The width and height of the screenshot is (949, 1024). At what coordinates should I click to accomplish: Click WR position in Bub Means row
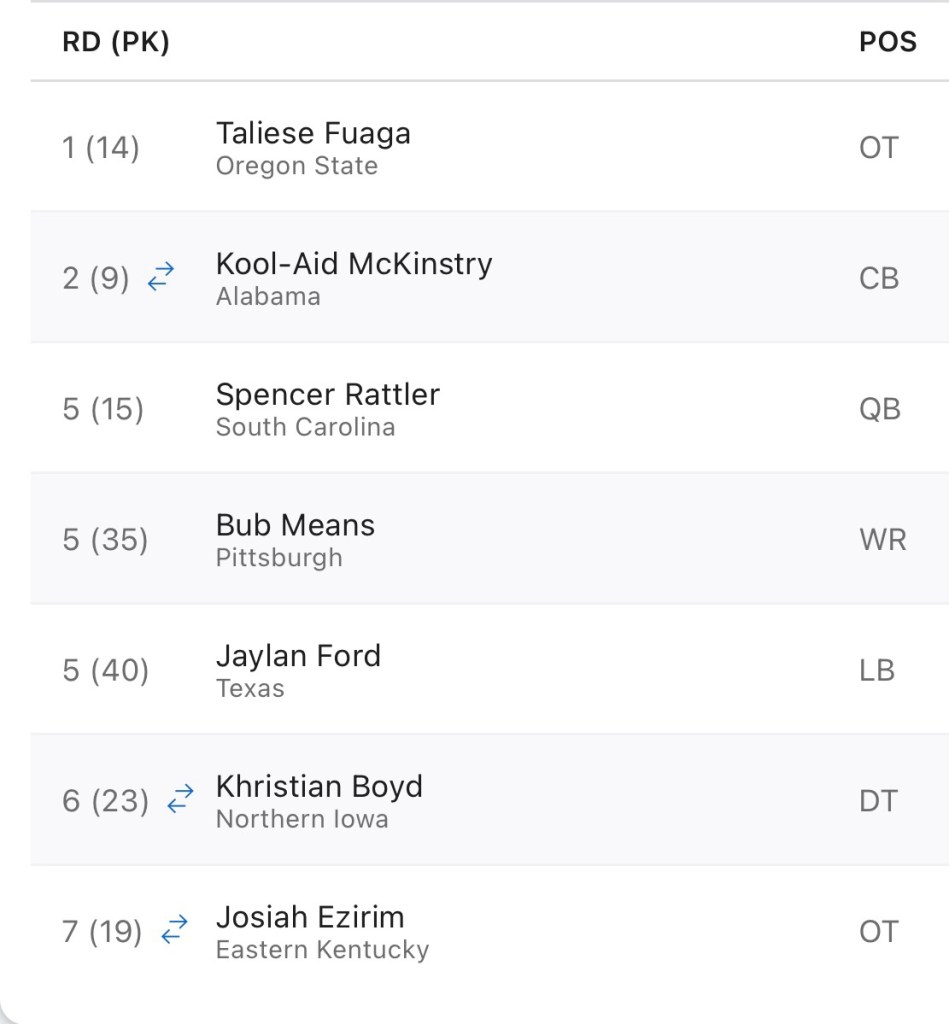882,540
